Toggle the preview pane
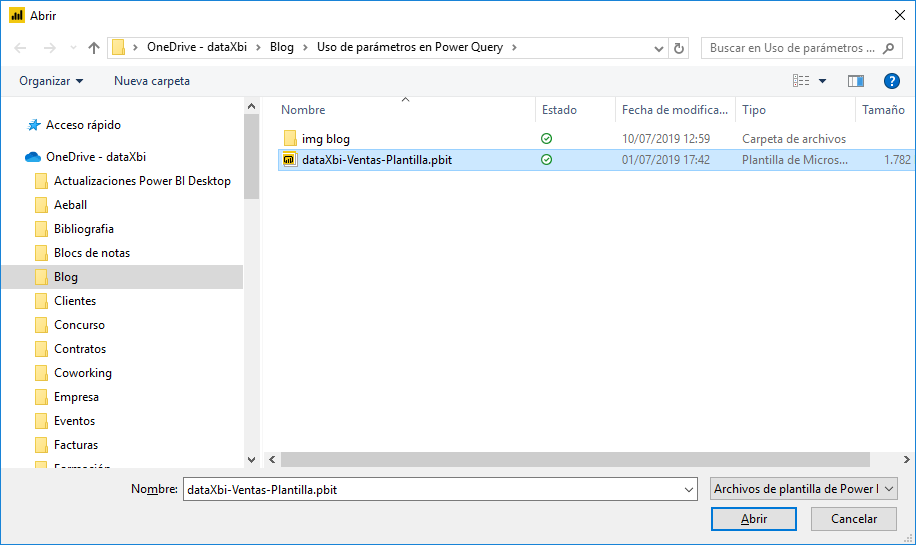Image resolution: width=916 pixels, height=545 pixels. [x=856, y=81]
